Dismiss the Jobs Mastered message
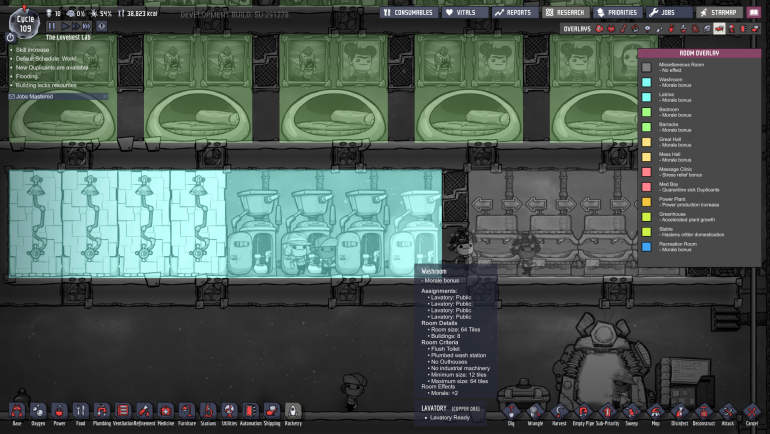This screenshot has height=434, width=770. click(105, 97)
